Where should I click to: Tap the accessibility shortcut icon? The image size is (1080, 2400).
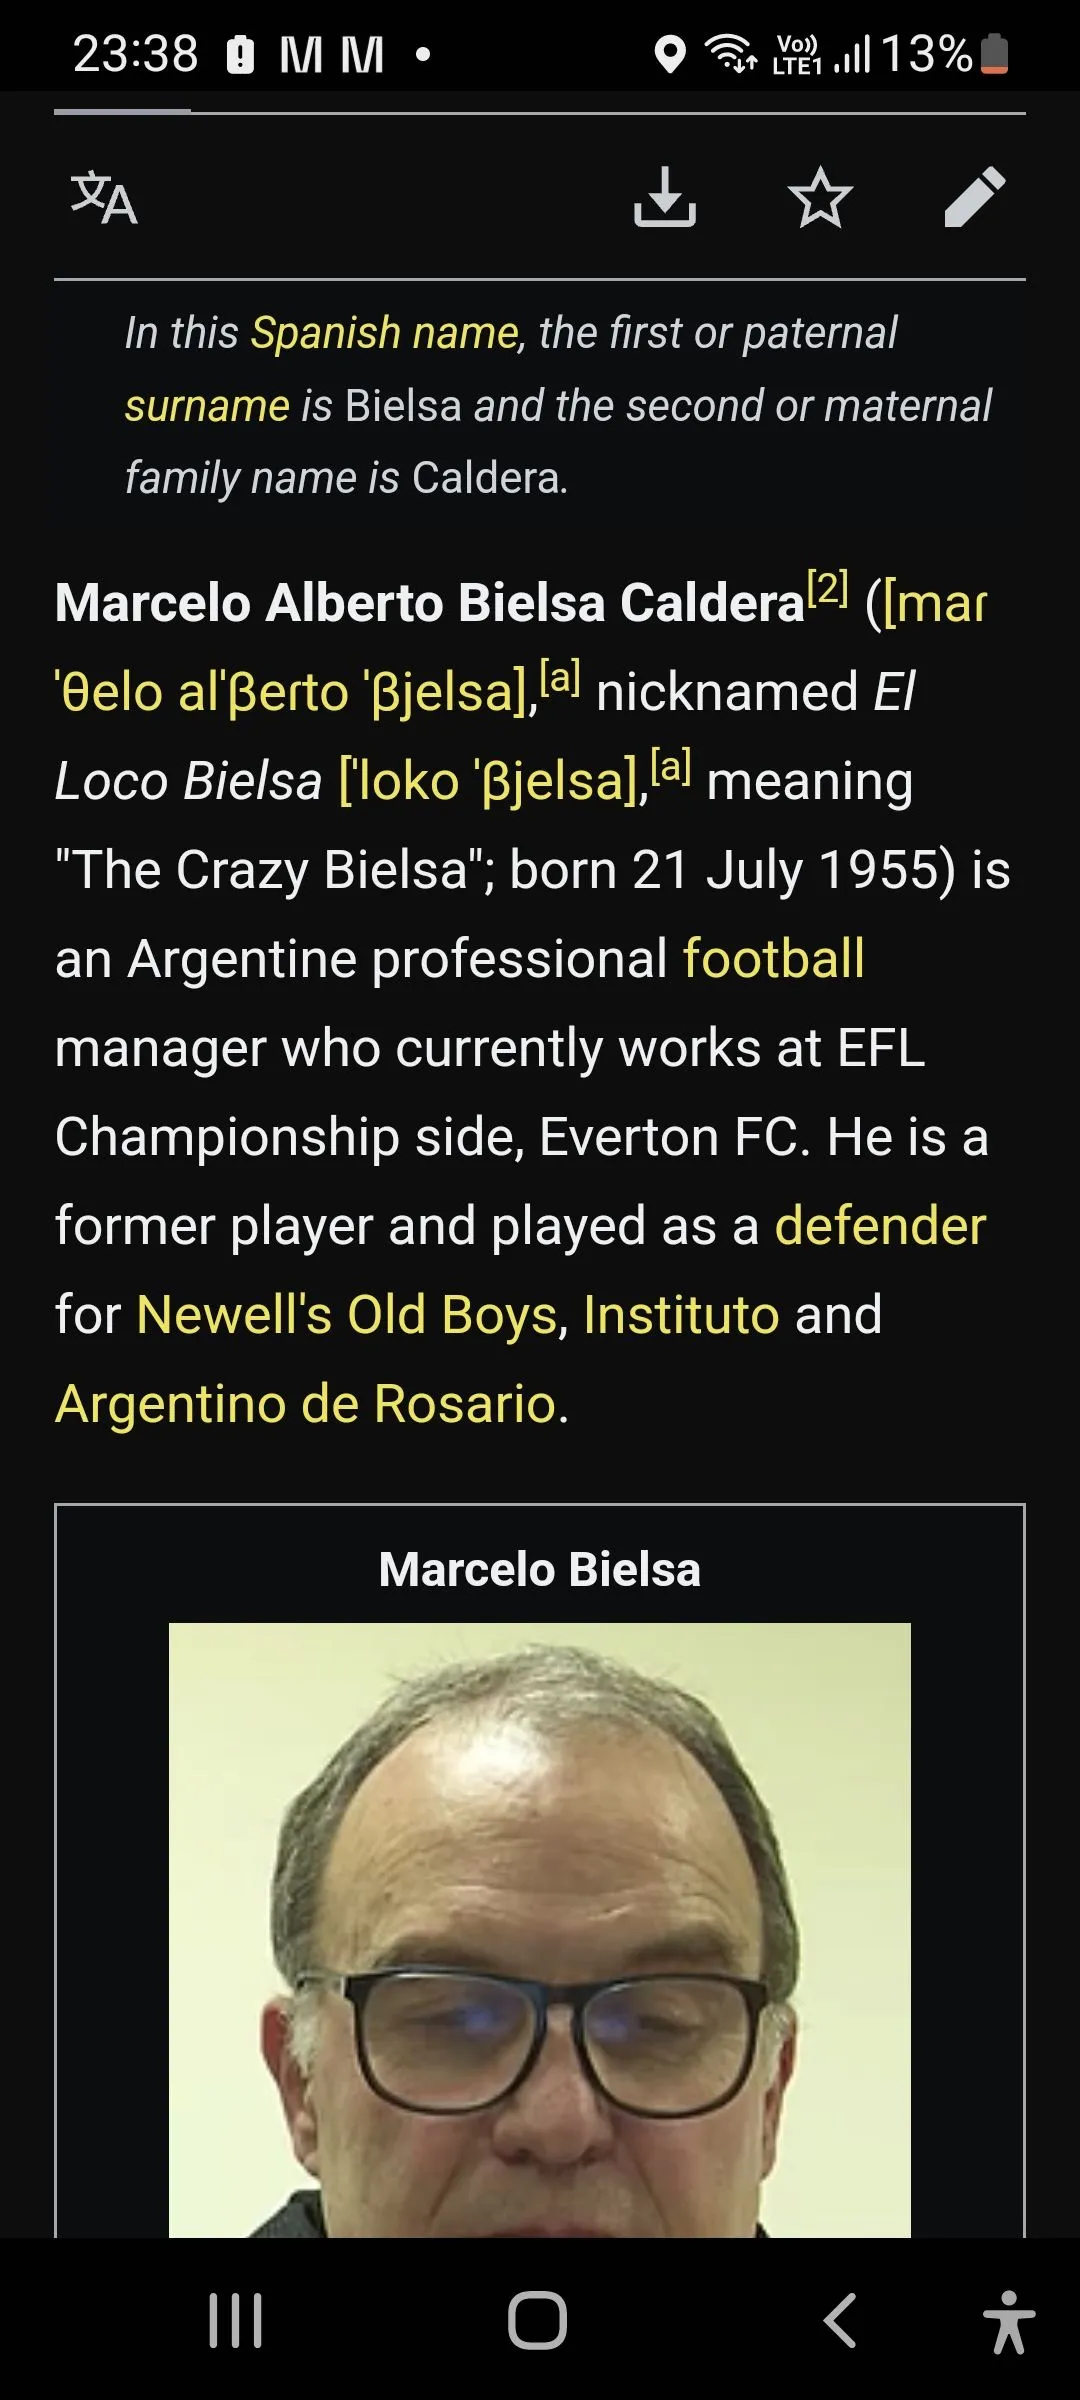coord(1008,2322)
